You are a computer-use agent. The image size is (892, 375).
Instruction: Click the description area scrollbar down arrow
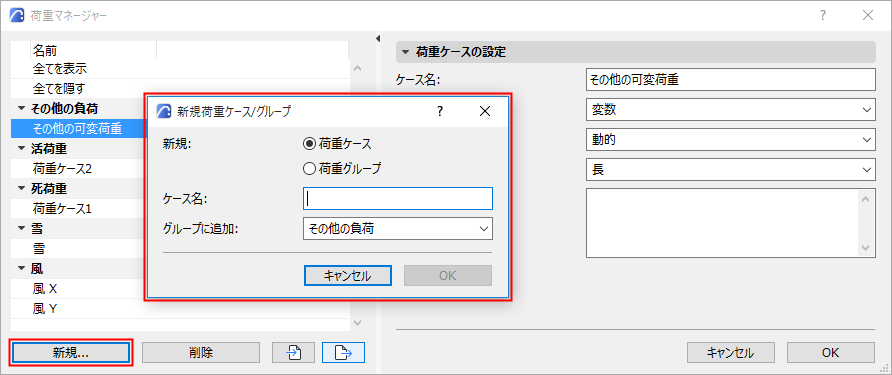click(x=866, y=248)
